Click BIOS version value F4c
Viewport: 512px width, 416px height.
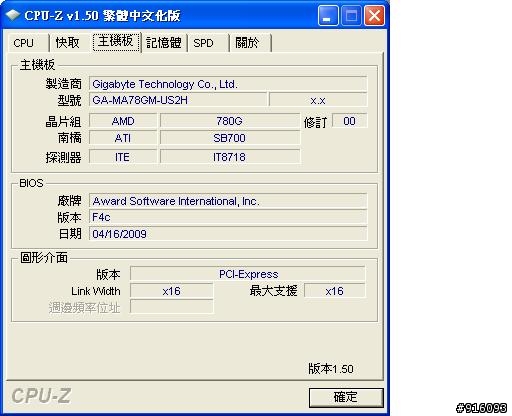228,217
